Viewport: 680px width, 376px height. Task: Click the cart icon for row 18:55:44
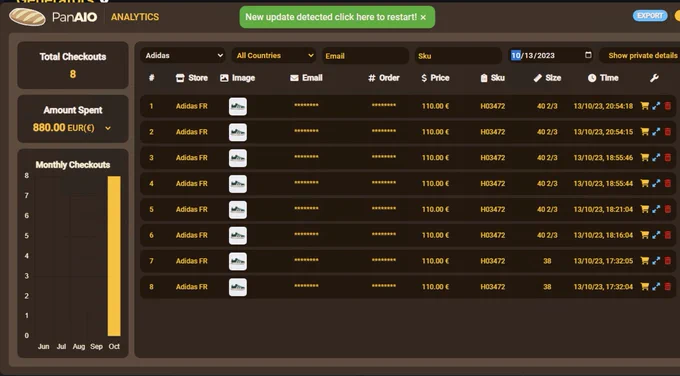pos(644,183)
